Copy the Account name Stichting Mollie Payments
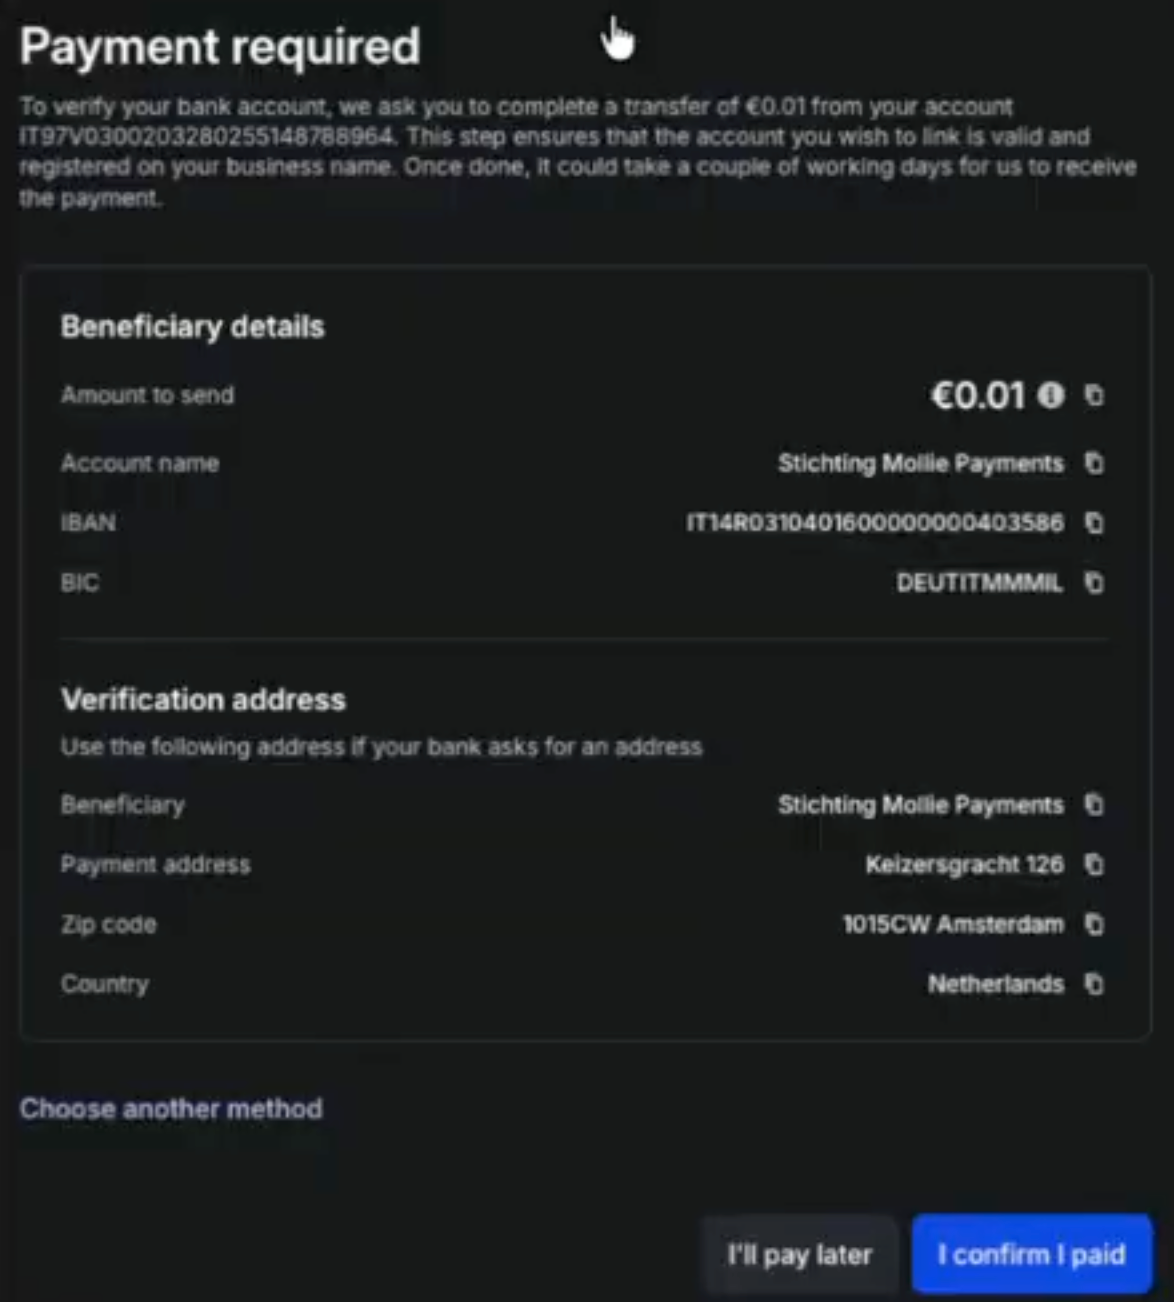This screenshot has width=1174, height=1302. pyautogui.click(x=1094, y=463)
